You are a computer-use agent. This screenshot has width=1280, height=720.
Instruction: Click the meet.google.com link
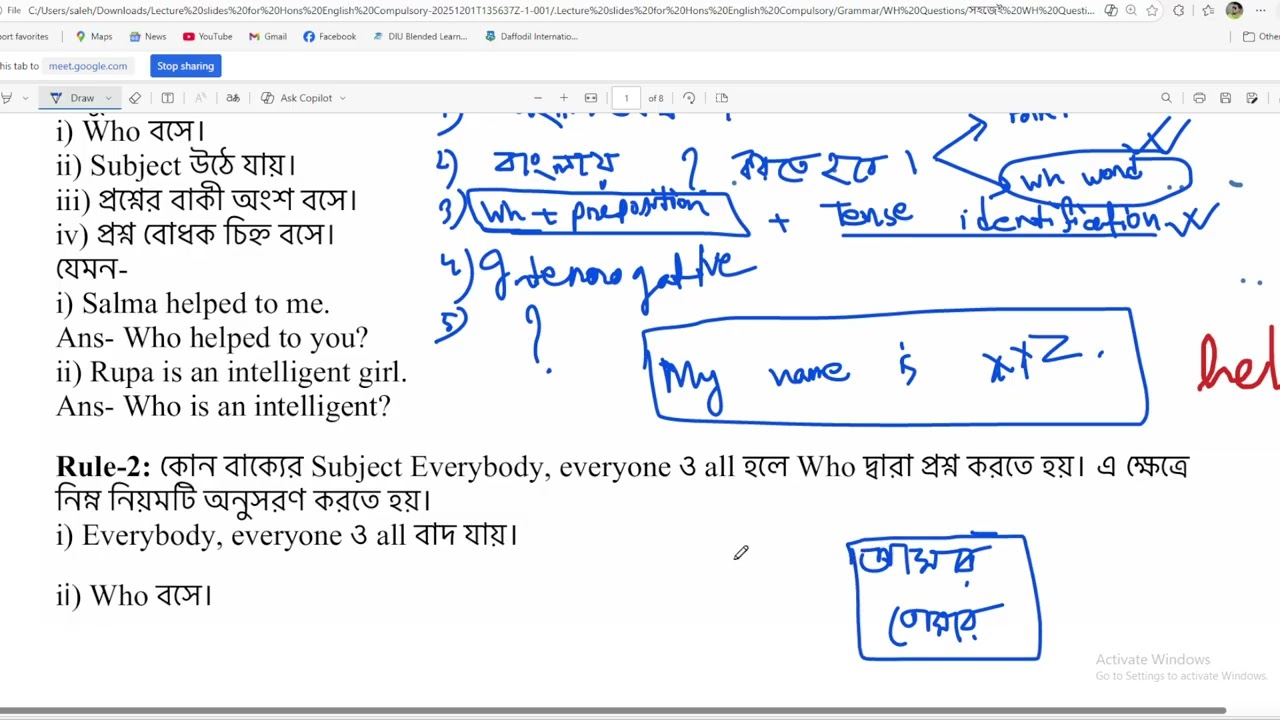click(88, 66)
